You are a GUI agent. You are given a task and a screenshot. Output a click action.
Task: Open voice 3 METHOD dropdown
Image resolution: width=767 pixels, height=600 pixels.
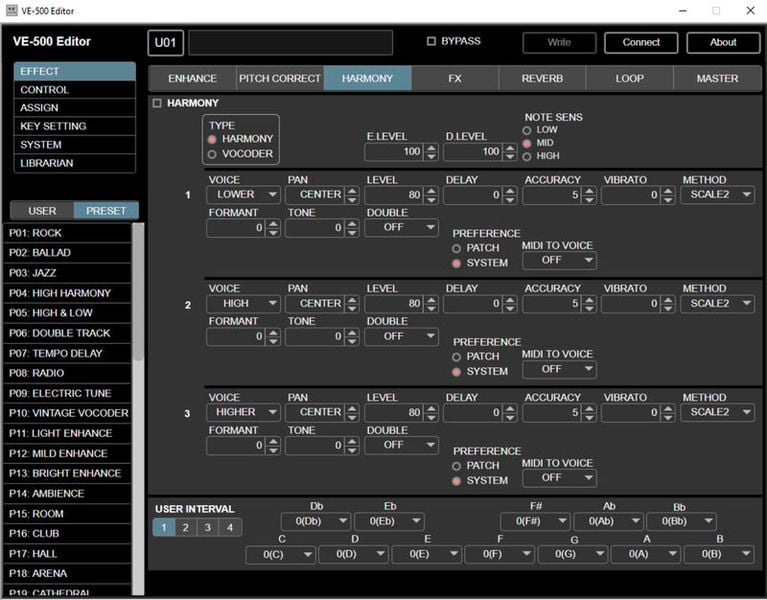[717, 412]
